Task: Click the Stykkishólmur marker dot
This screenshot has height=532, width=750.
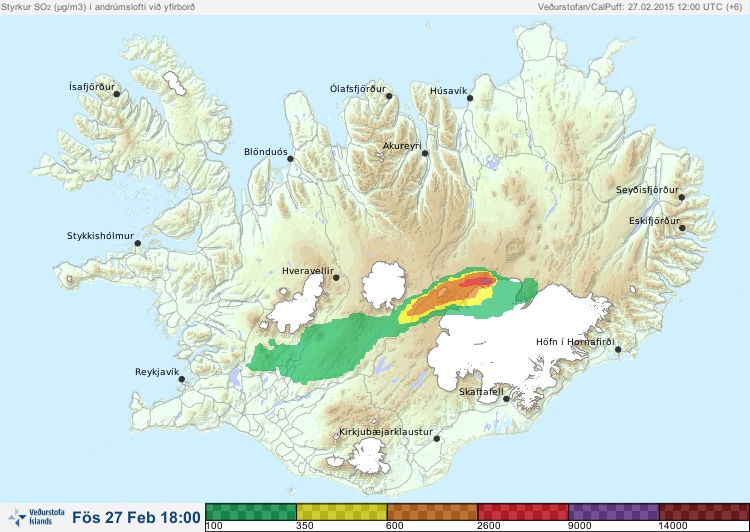Action: point(138,244)
